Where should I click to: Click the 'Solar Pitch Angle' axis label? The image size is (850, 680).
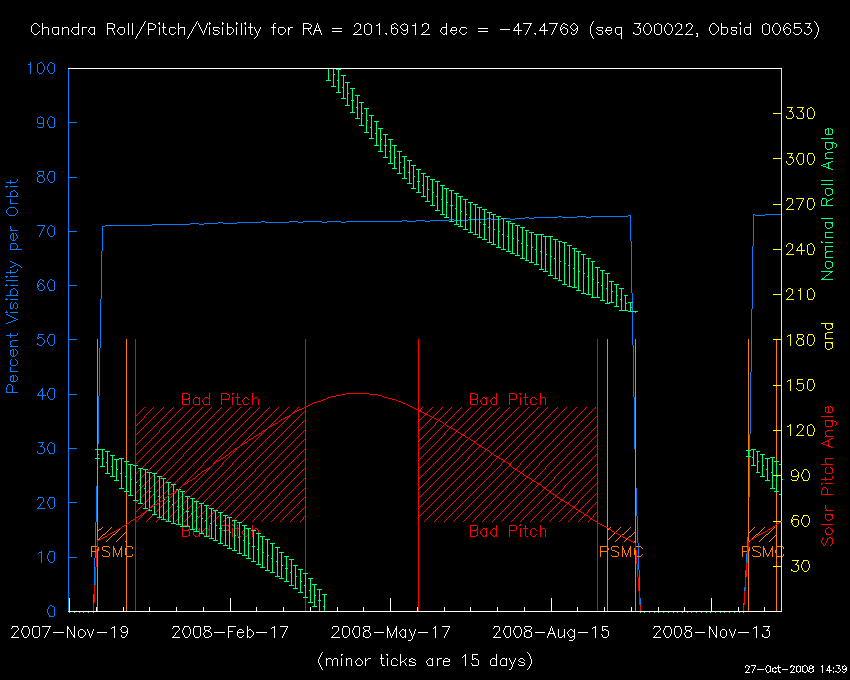click(x=827, y=476)
